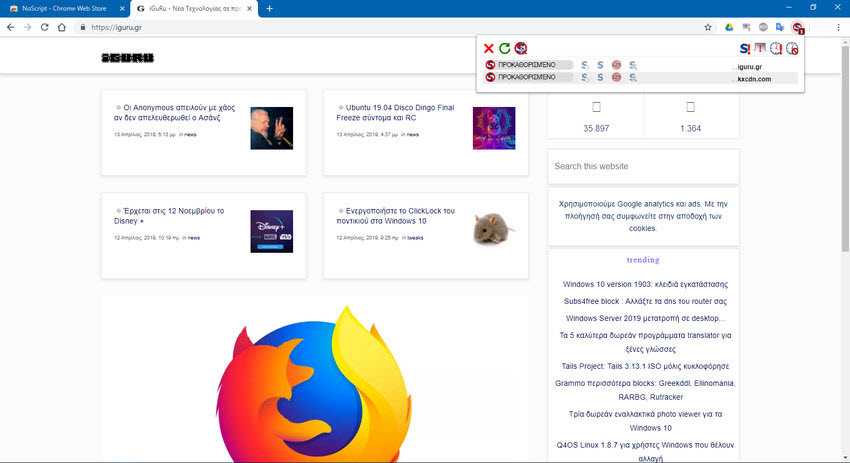Click the revoke temporary permissions clock icon
The image size is (850, 463).
tap(792, 49)
